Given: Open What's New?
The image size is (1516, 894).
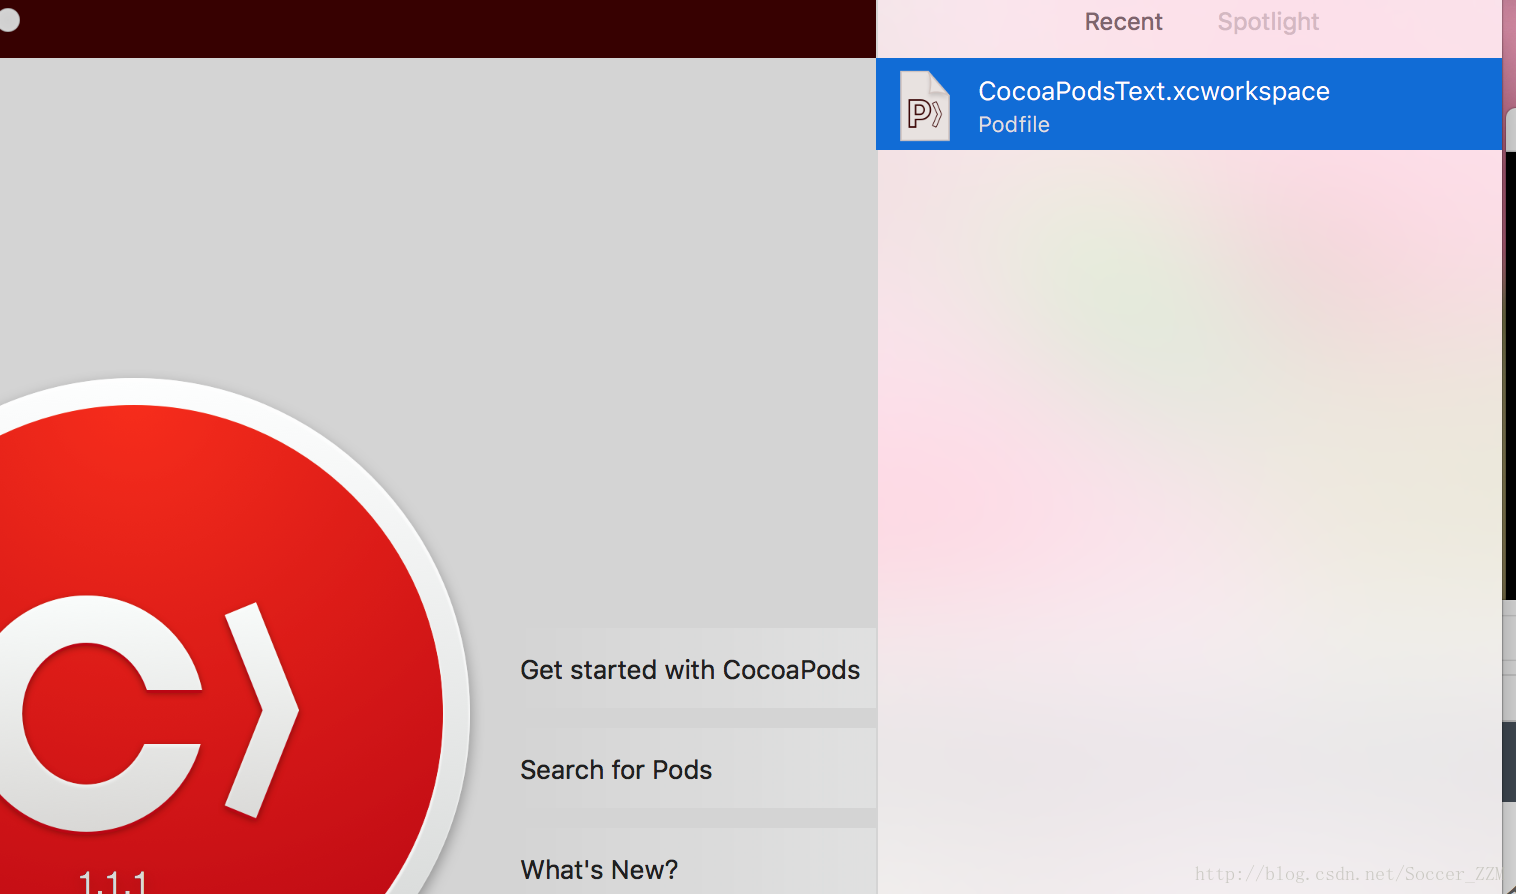Looking at the screenshot, I should point(697,862).
